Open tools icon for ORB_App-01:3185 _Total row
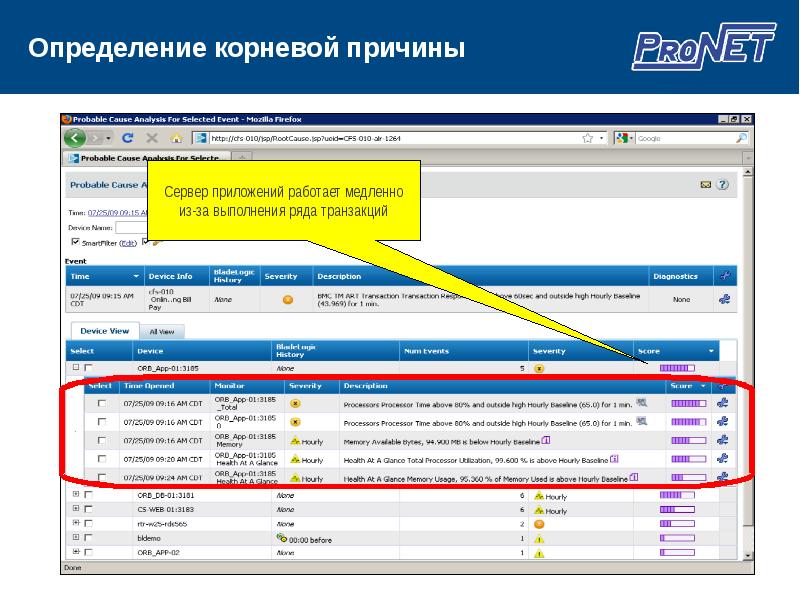800x600 pixels. [x=723, y=403]
